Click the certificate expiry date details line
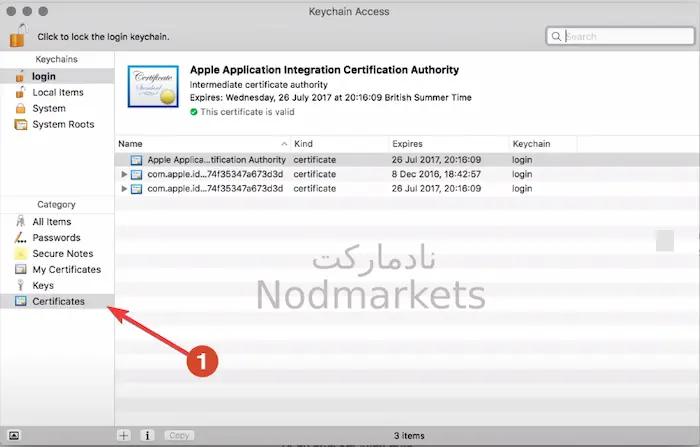The height and width of the screenshot is (447, 700). [x=330, y=97]
